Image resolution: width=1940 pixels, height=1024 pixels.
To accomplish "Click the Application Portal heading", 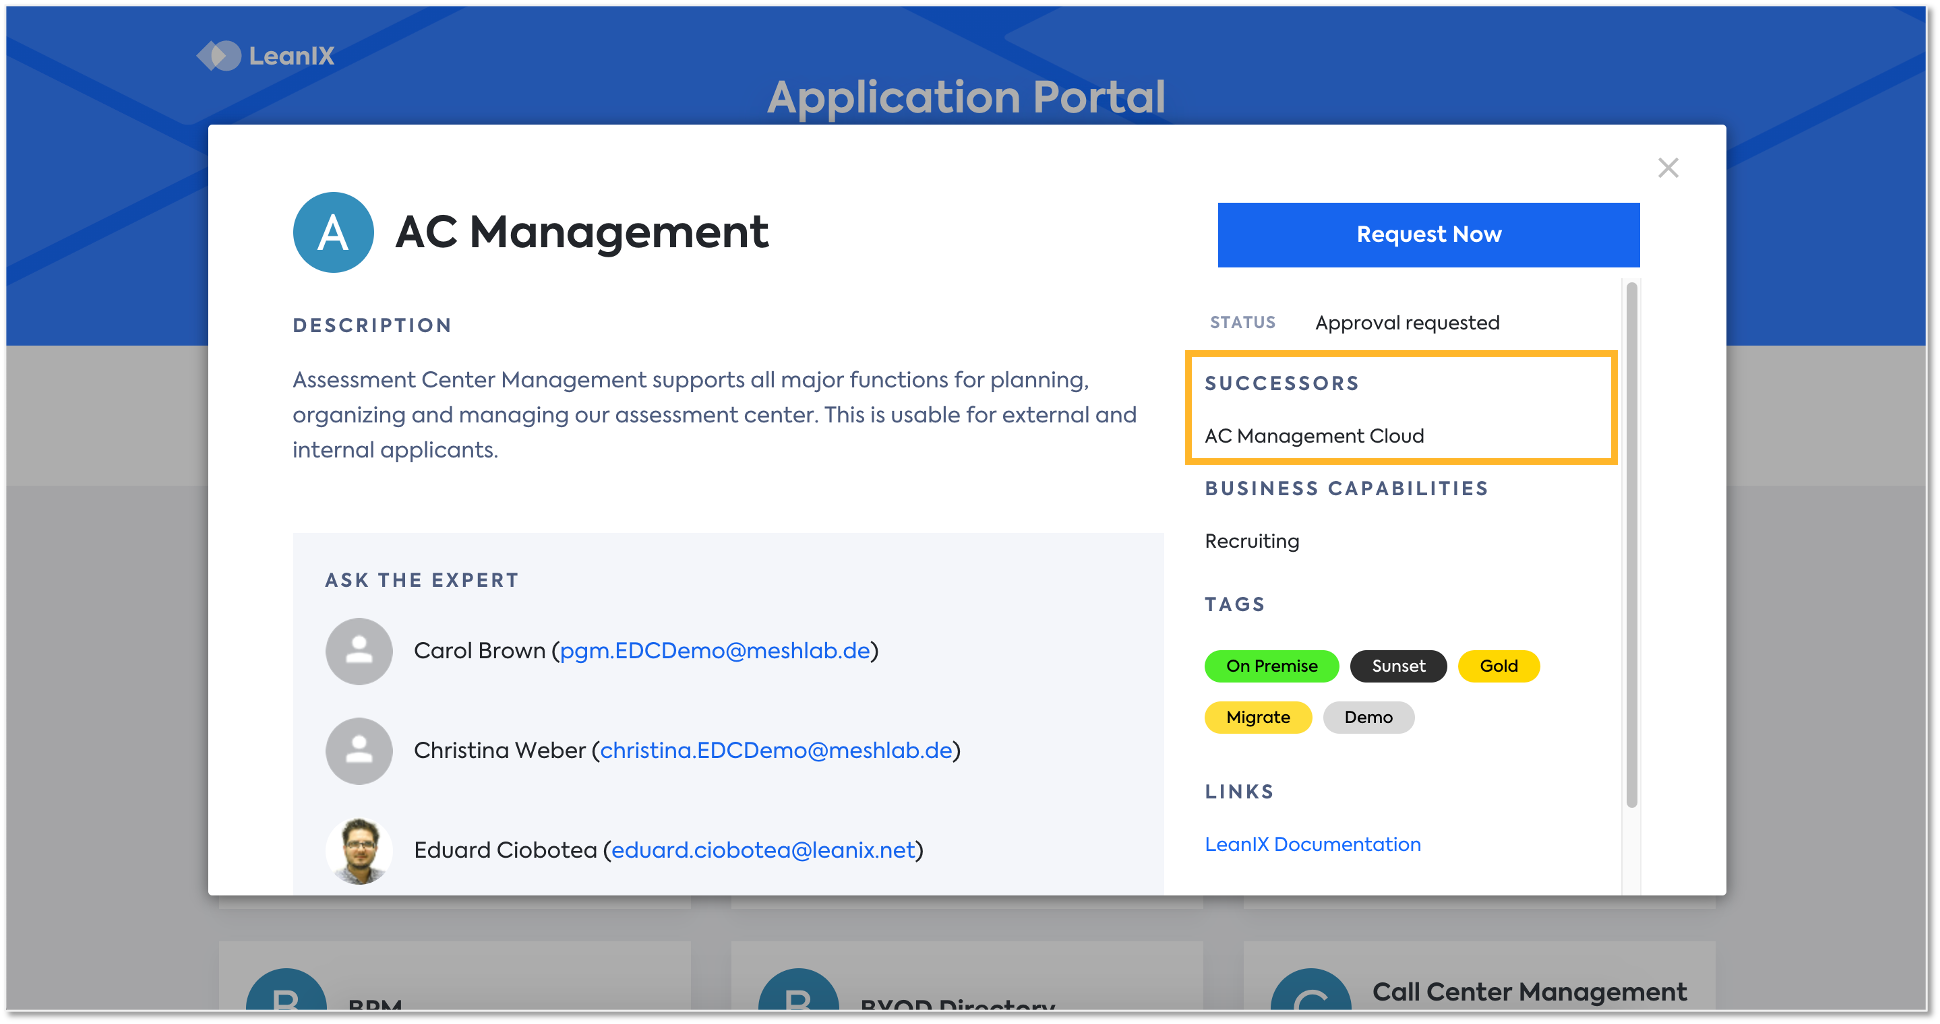I will (x=966, y=97).
